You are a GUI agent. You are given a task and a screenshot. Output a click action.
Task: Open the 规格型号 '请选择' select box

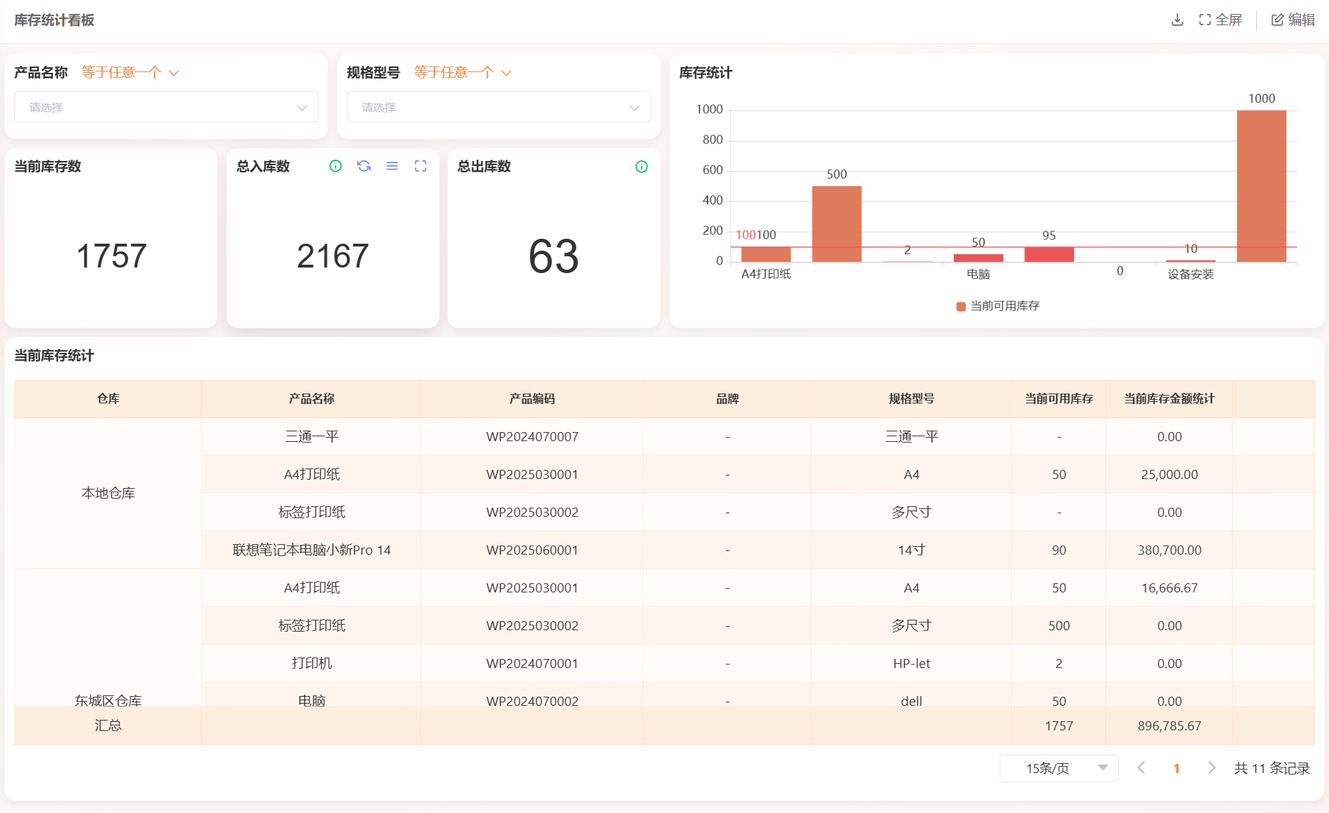[498, 107]
